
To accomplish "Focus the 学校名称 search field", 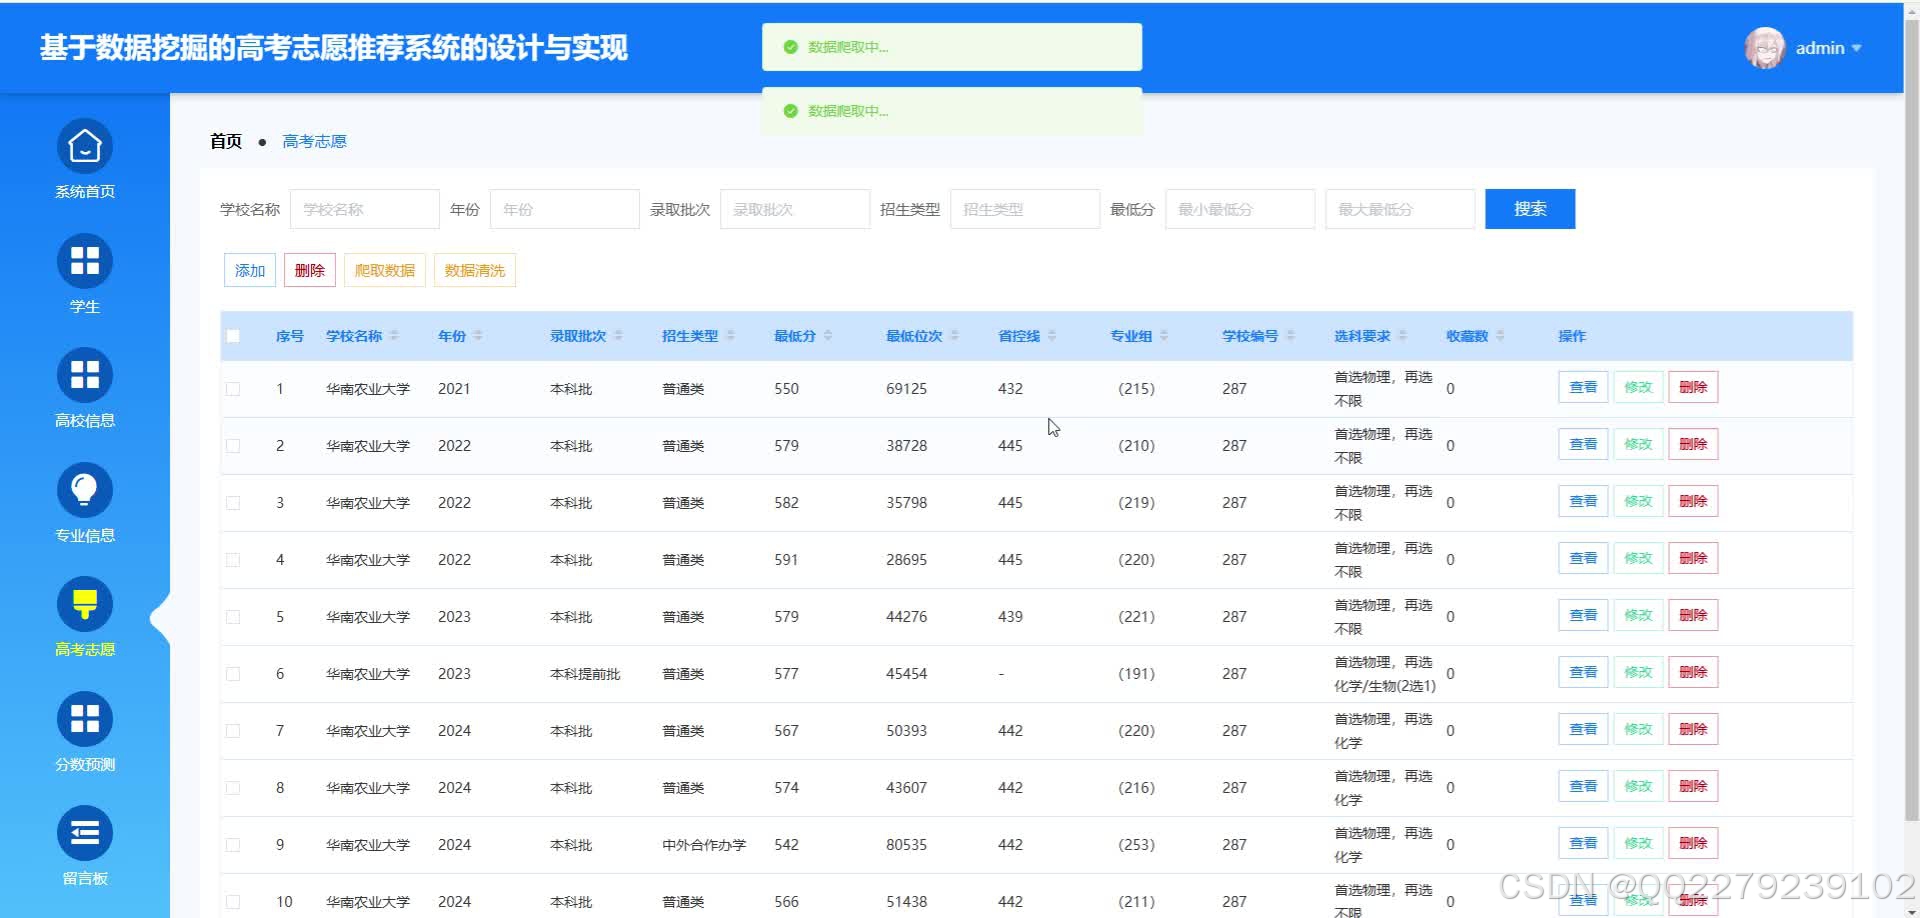I will (x=365, y=209).
